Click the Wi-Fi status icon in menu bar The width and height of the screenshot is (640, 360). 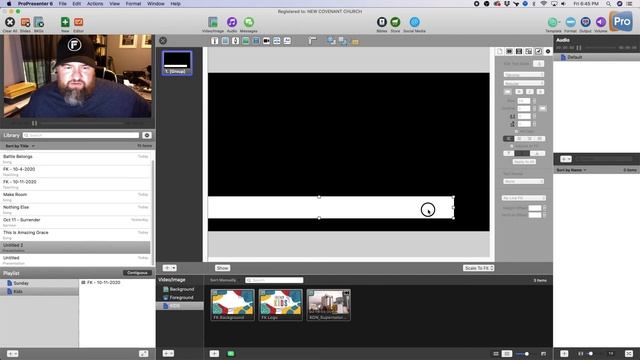[x=544, y=4]
